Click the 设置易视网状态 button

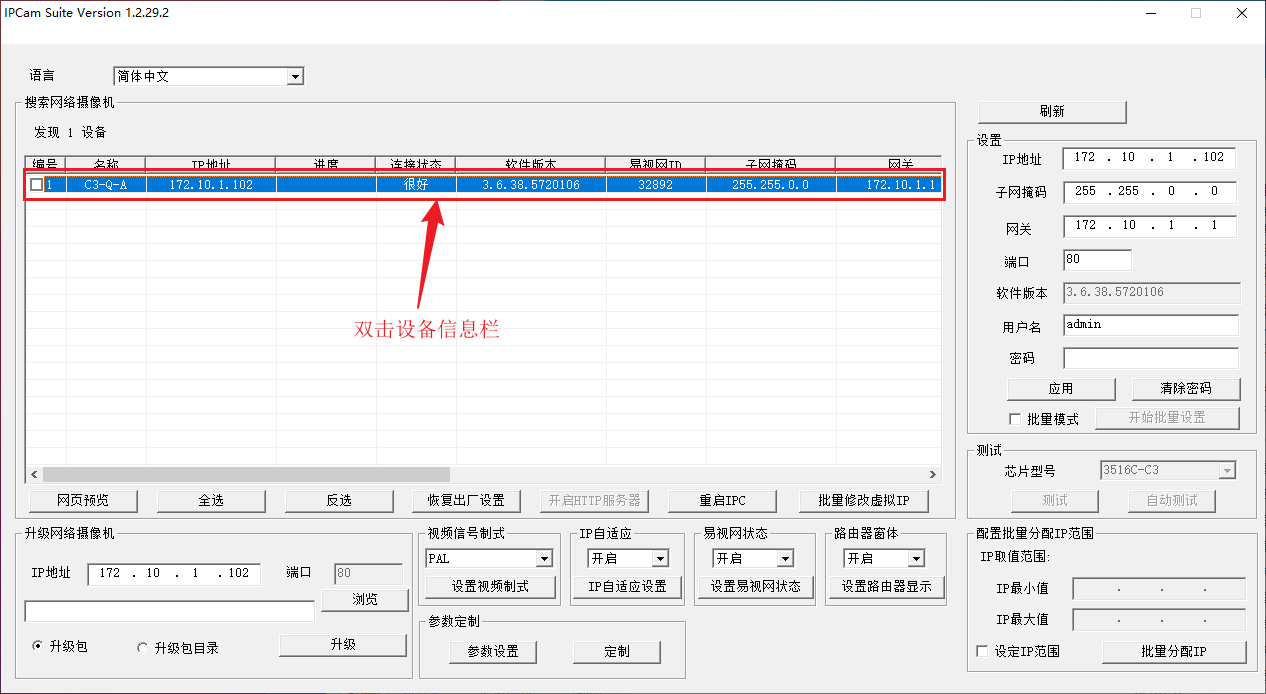coord(755,587)
